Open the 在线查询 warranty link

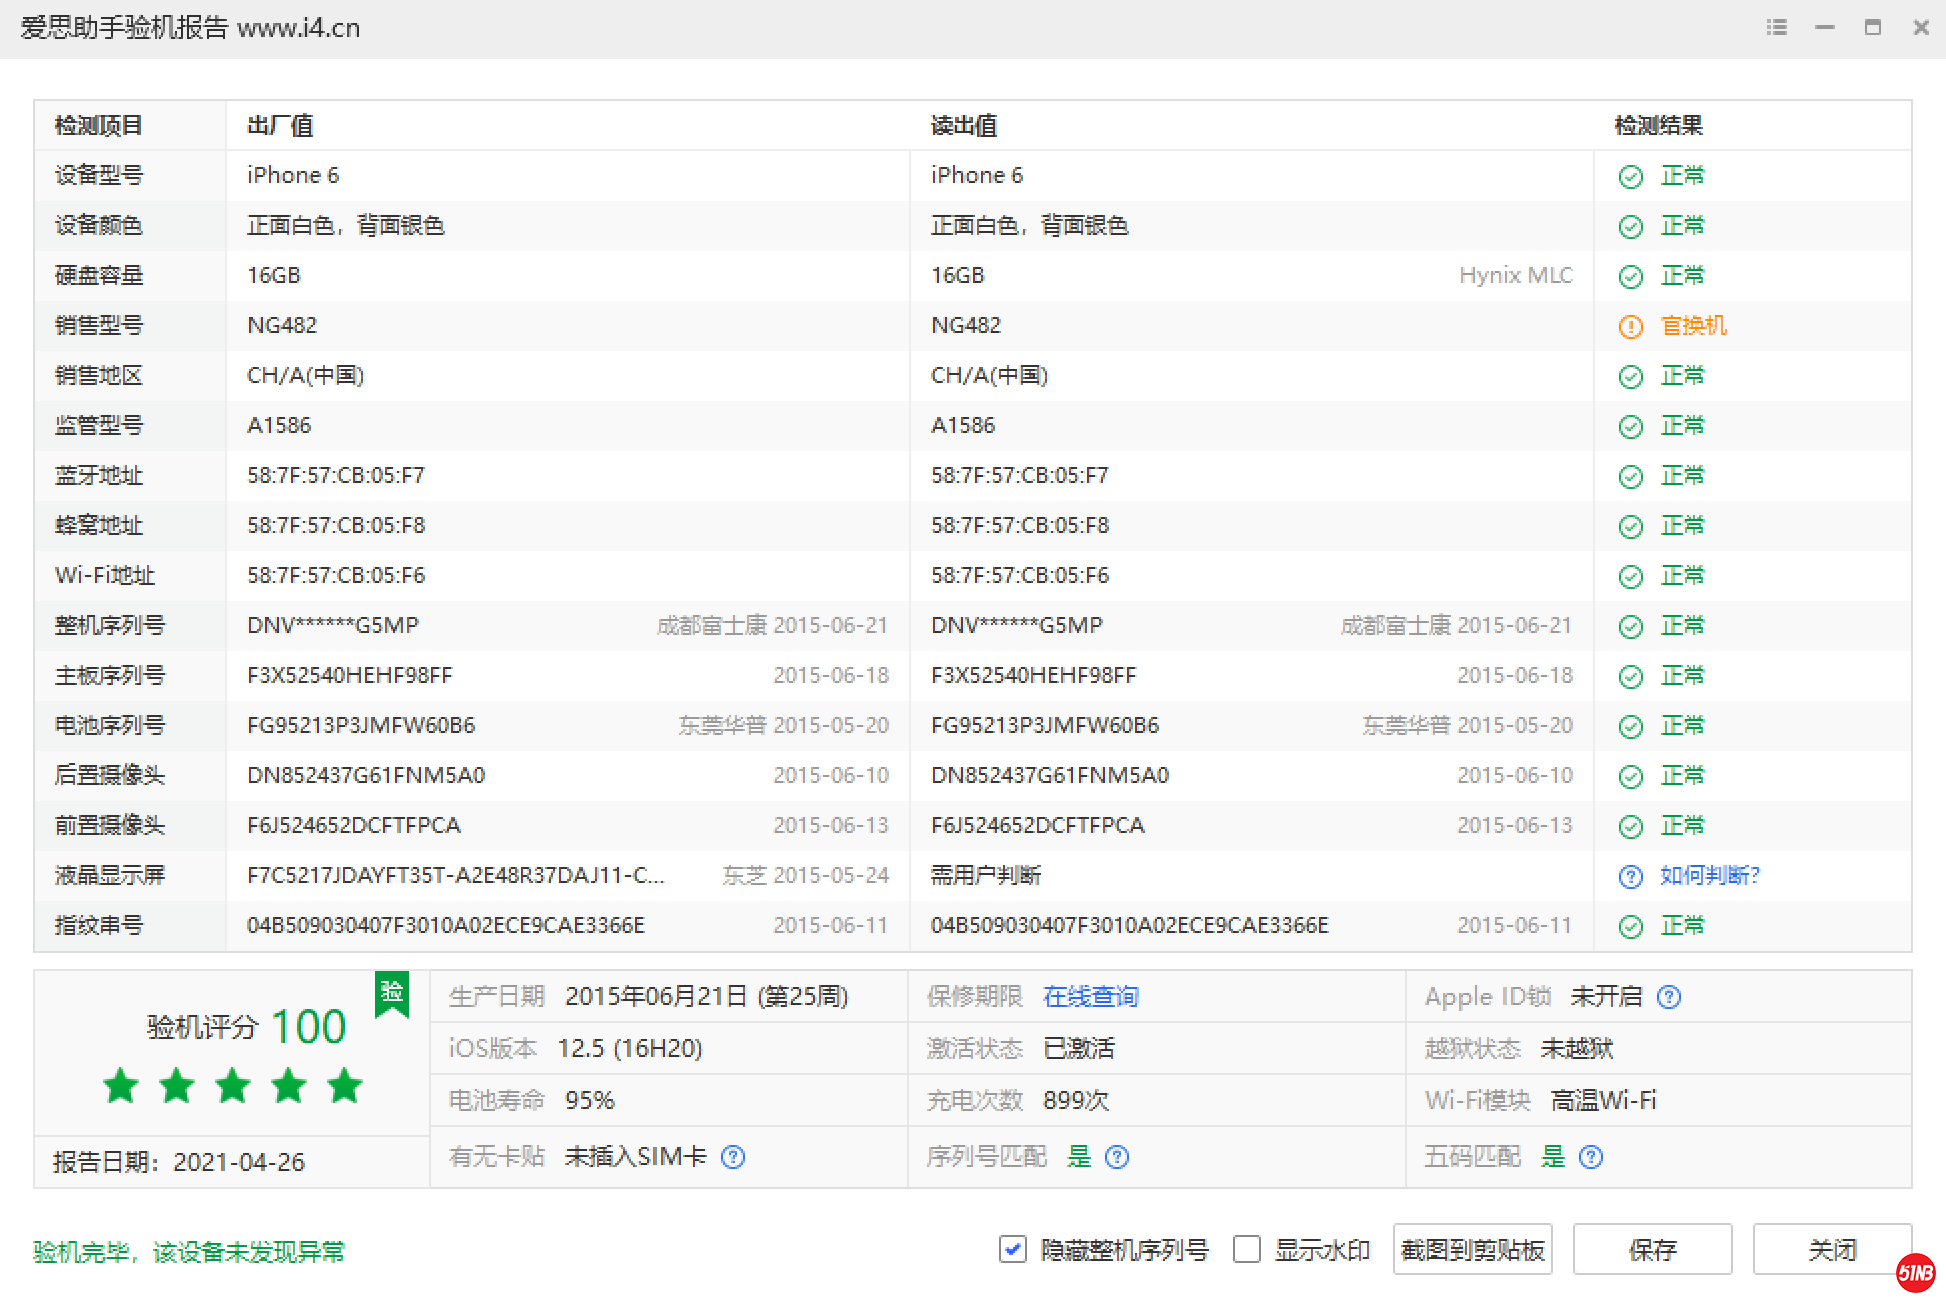[1090, 997]
